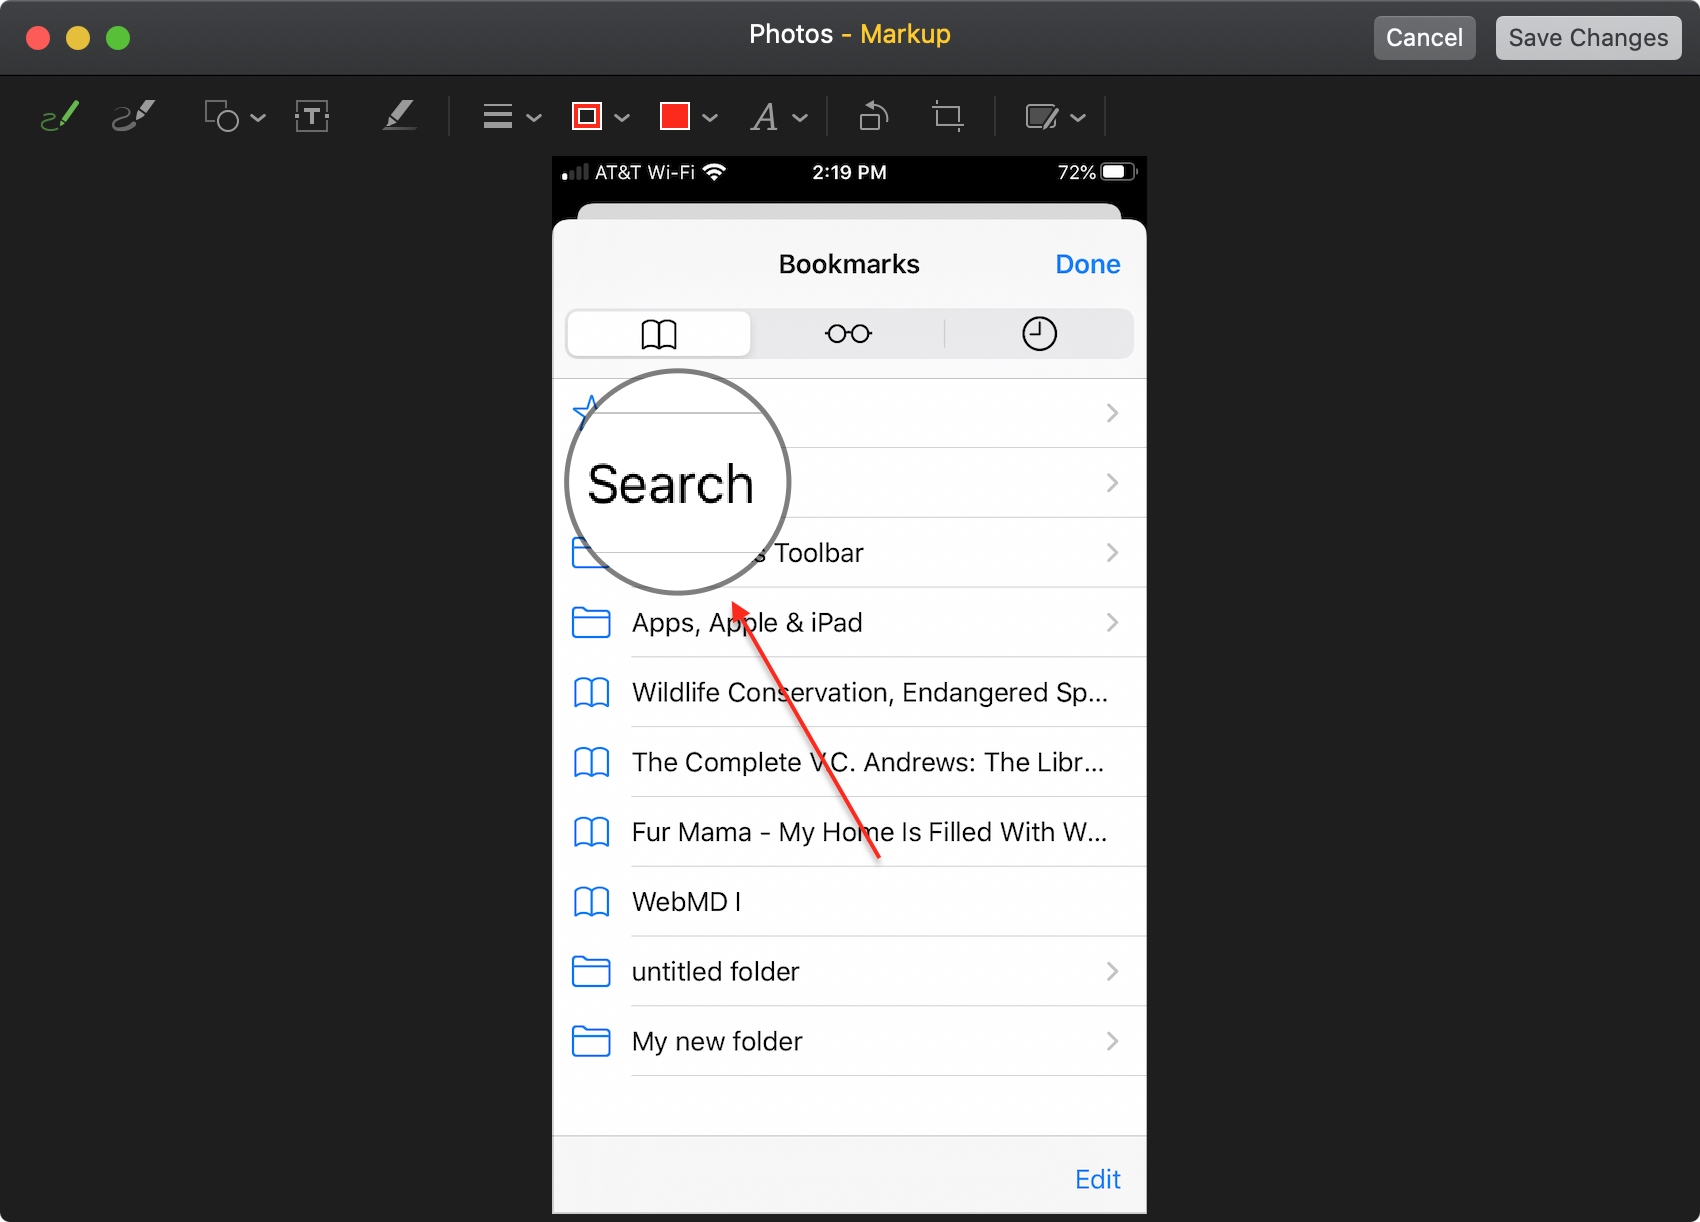Image resolution: width=1700 pixels, height=1222 pixels.
Task: Expand the untitled folder chevron
Action: (1112, 972)
